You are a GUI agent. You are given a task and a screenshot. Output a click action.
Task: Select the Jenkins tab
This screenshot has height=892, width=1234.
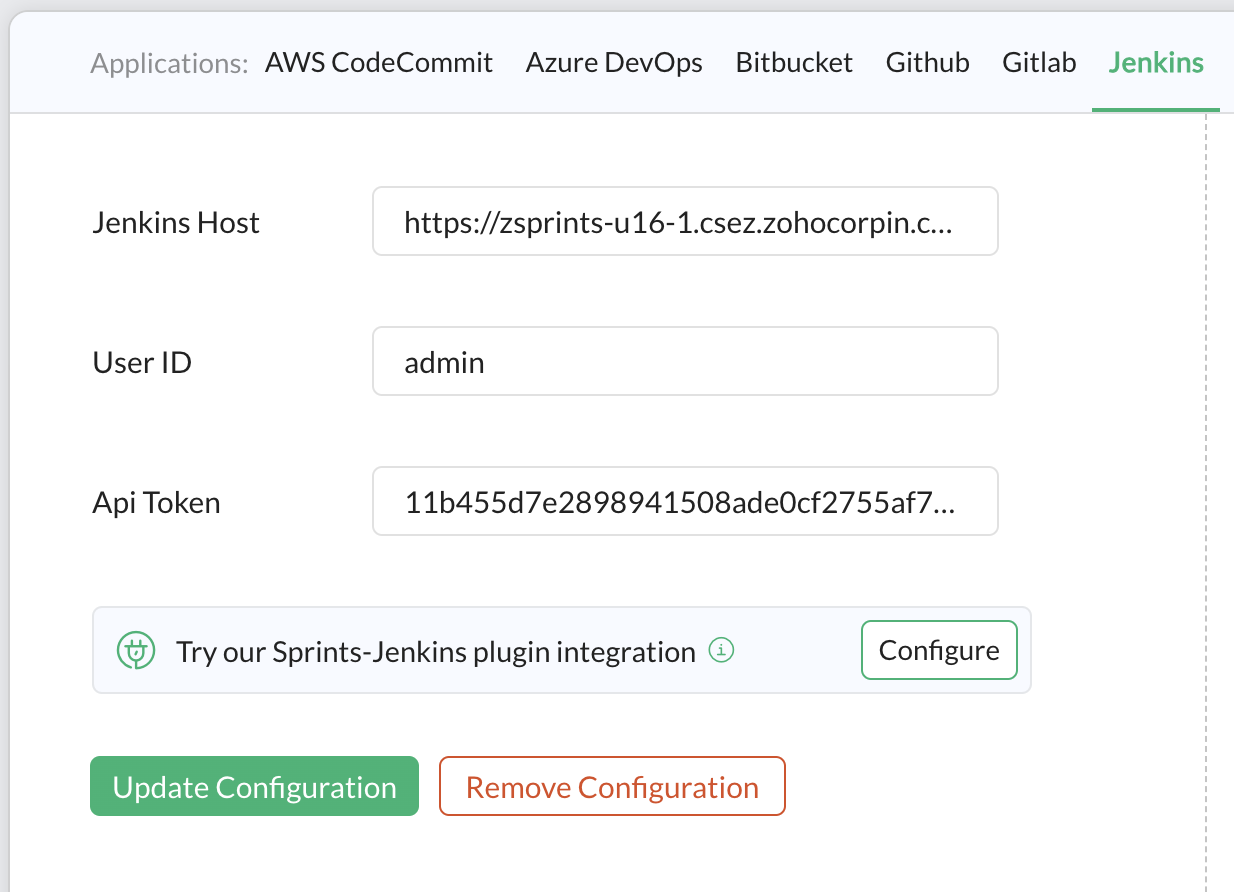(1156, 63)
